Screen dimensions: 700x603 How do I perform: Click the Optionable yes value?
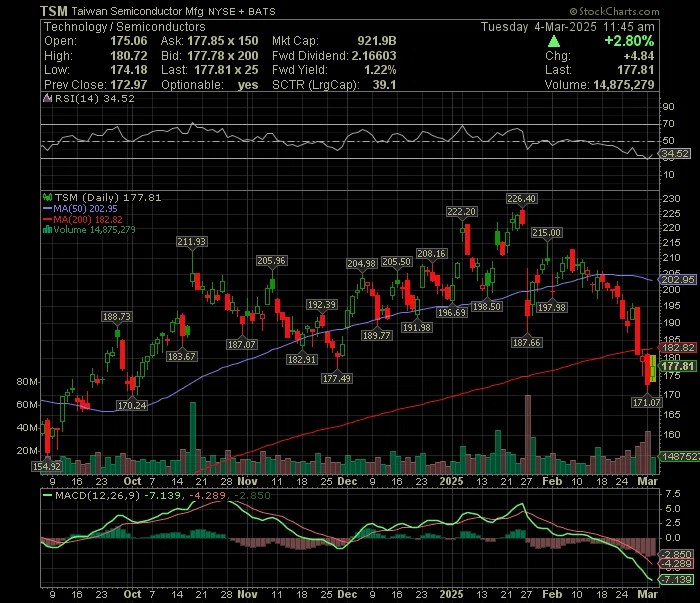click(248, 85)
